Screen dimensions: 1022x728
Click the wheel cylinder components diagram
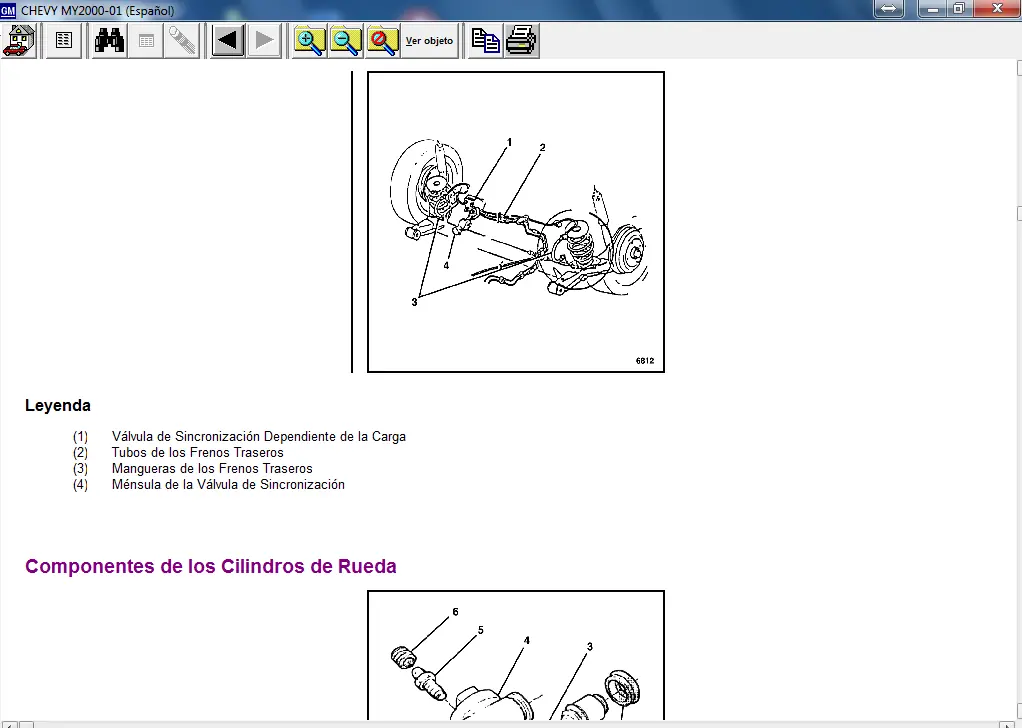[x=516, y=656]
